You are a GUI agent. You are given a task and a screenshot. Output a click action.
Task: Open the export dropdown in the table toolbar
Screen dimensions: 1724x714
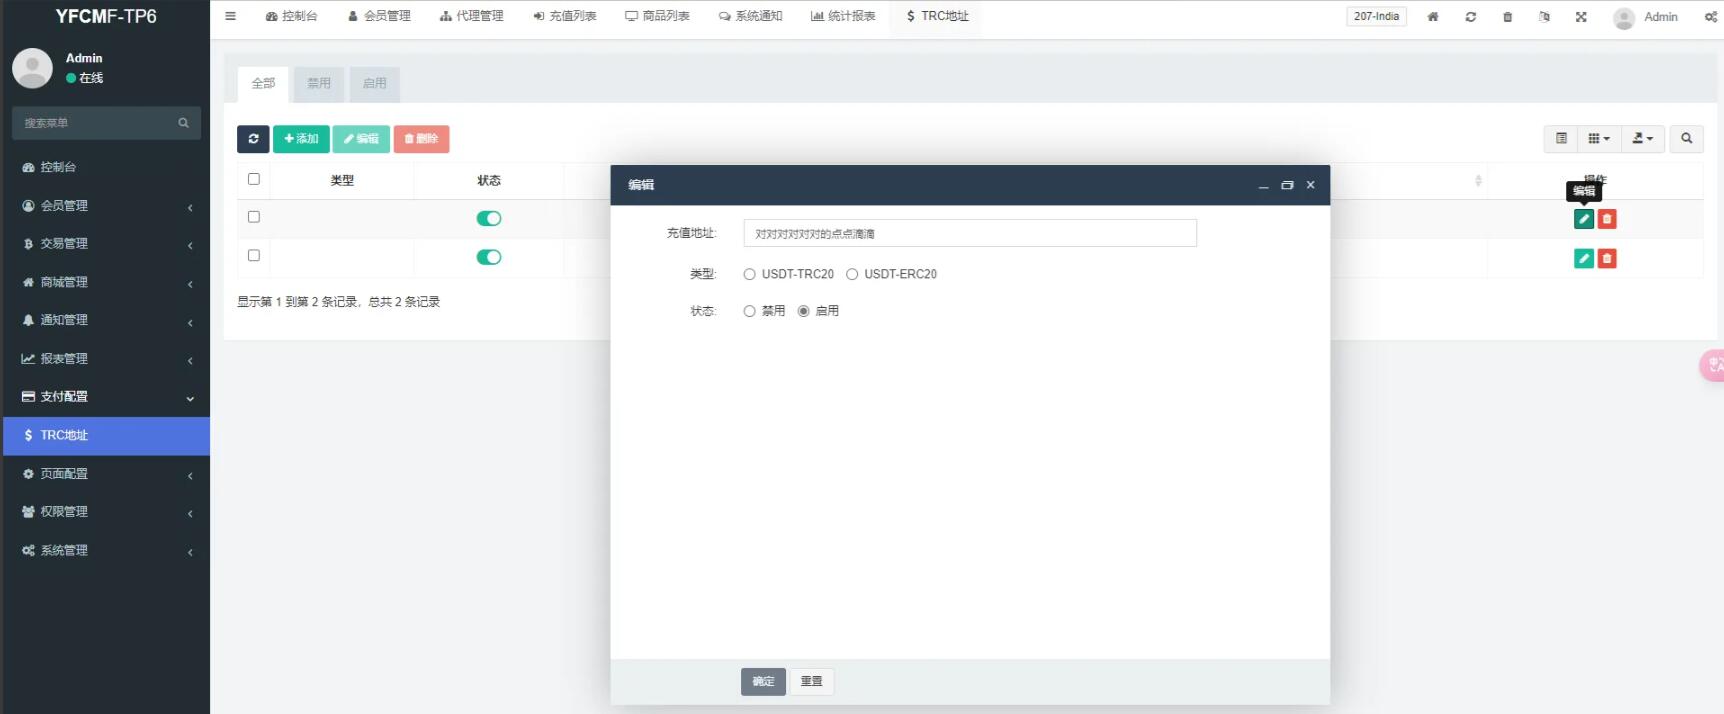1642,139
